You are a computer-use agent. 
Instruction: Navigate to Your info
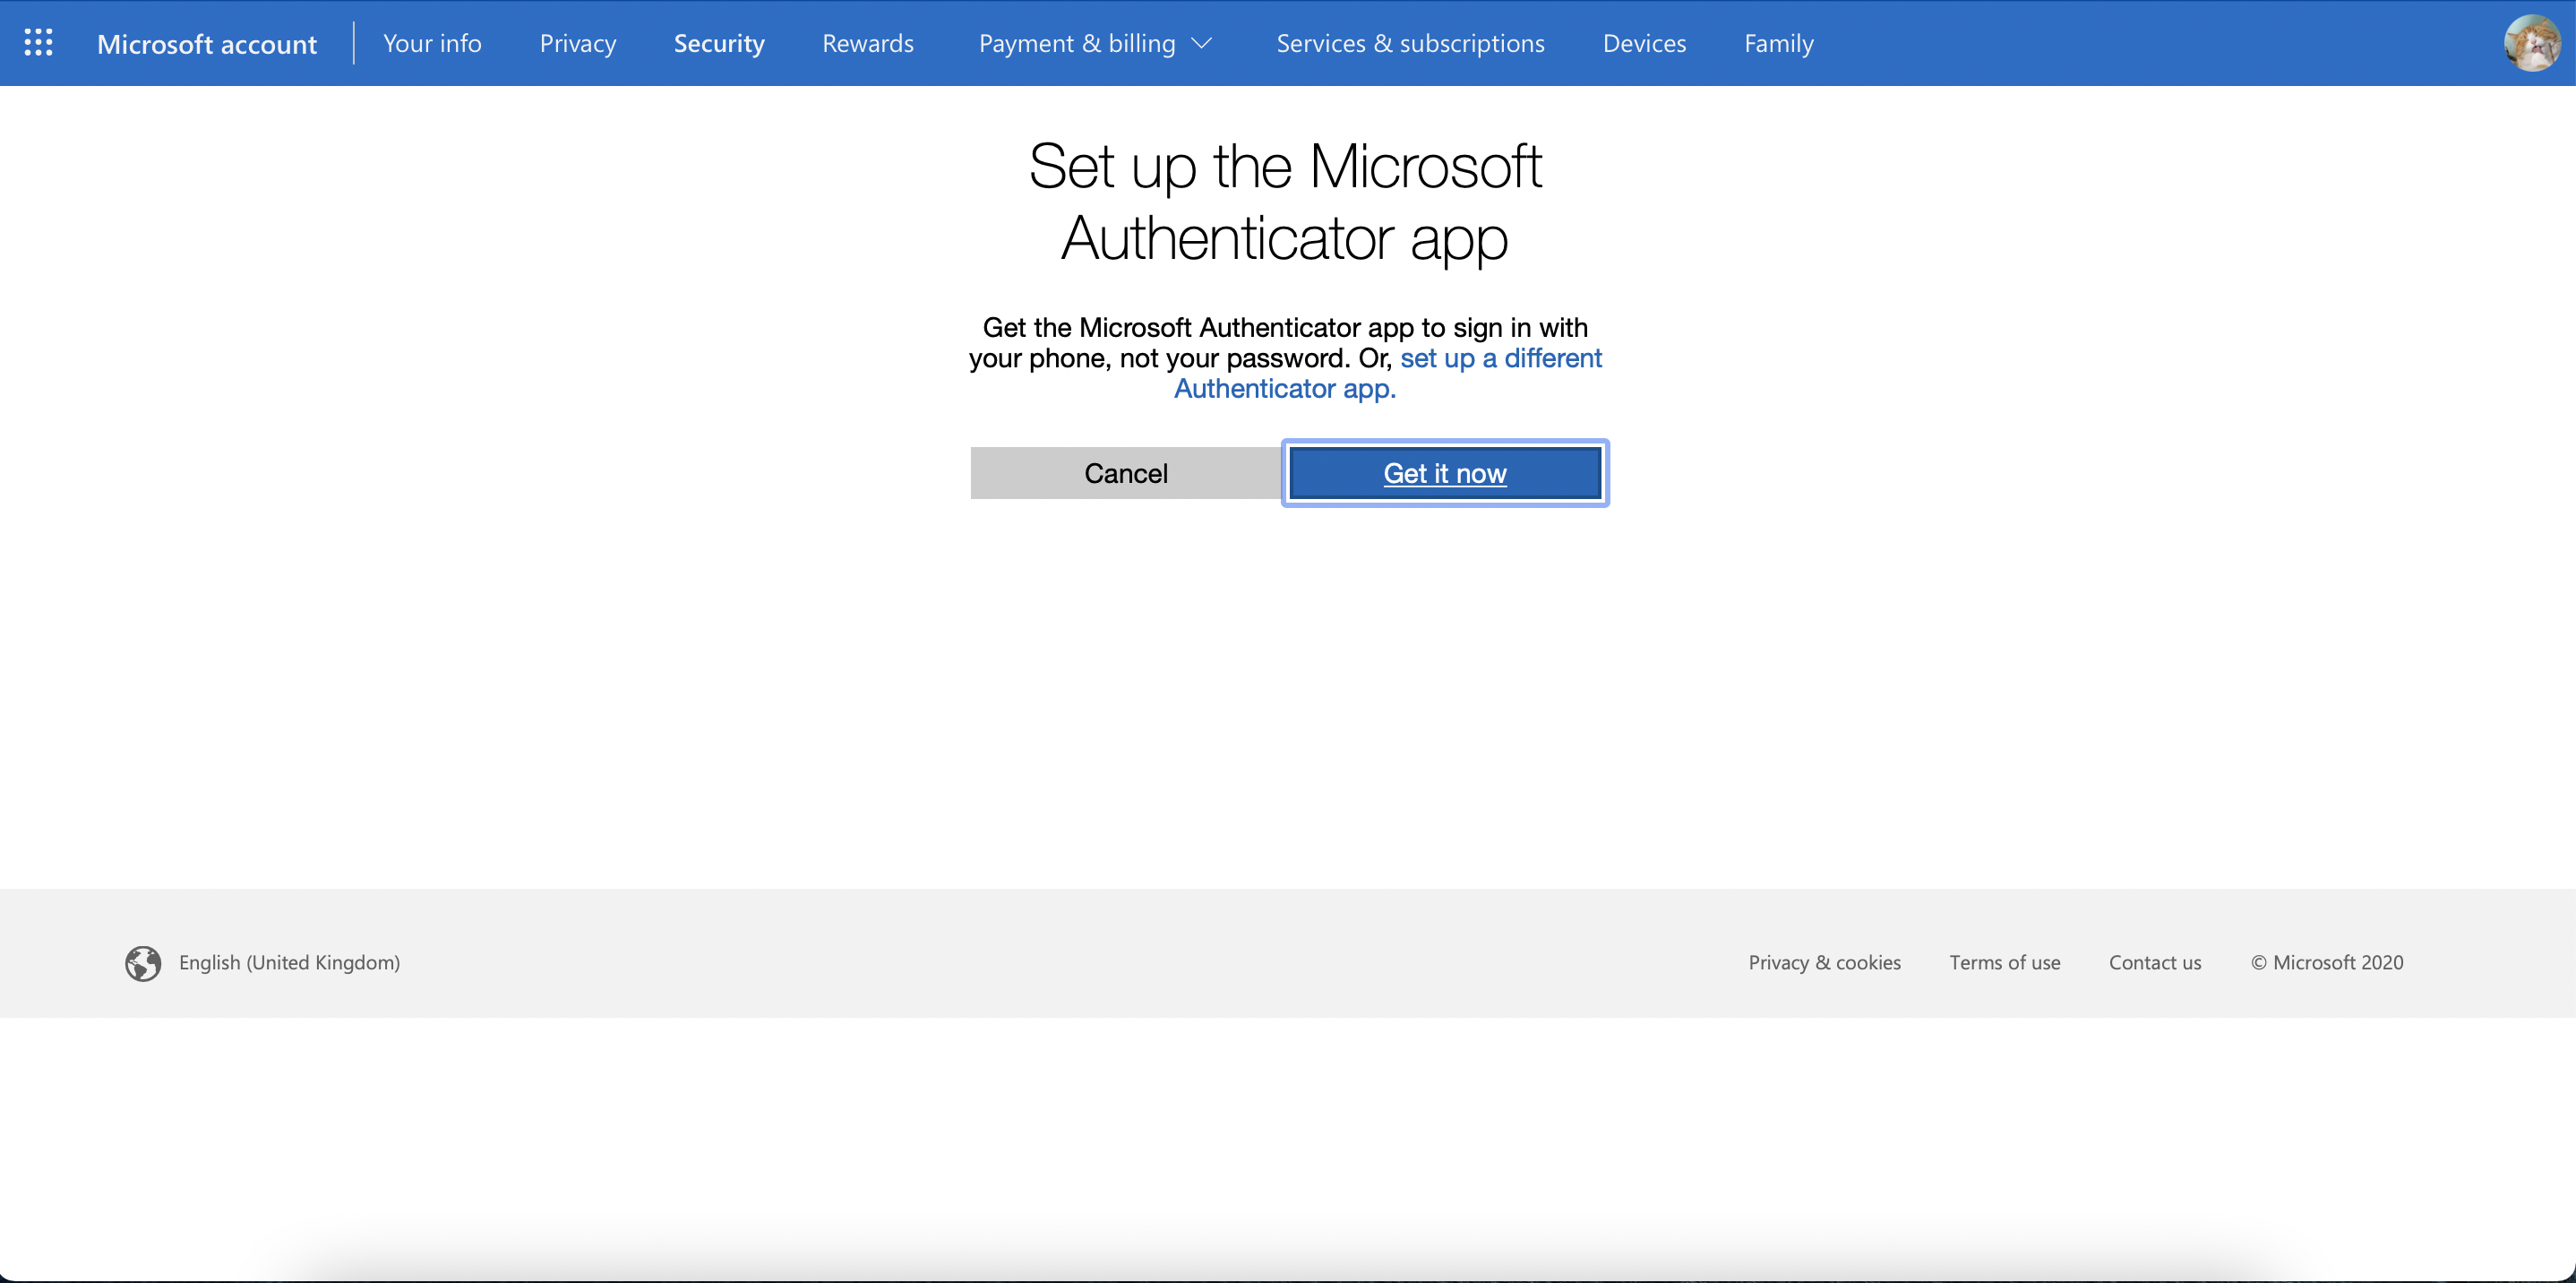[432, 43]
